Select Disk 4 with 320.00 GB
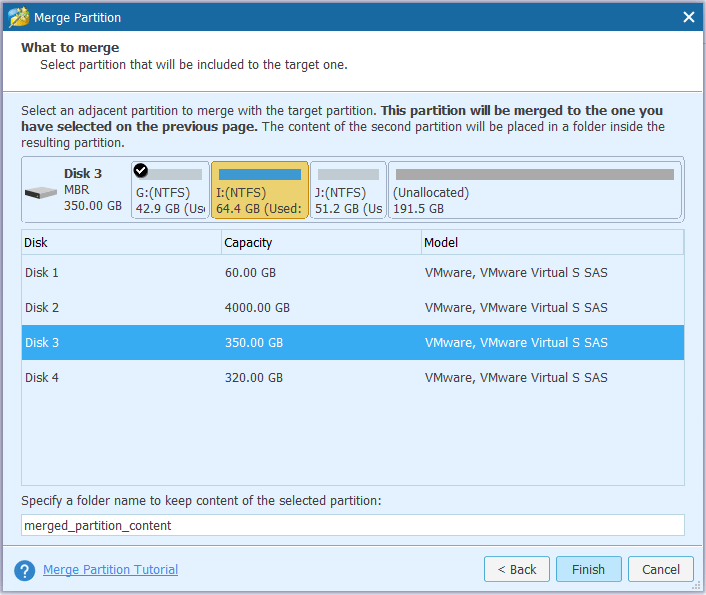 [352, 378]
